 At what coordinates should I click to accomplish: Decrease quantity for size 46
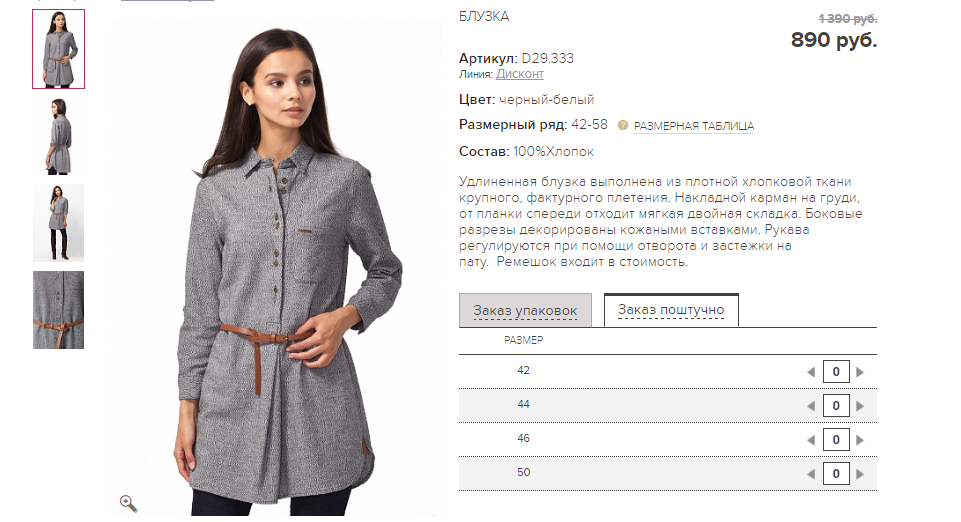tap(811, 440)
